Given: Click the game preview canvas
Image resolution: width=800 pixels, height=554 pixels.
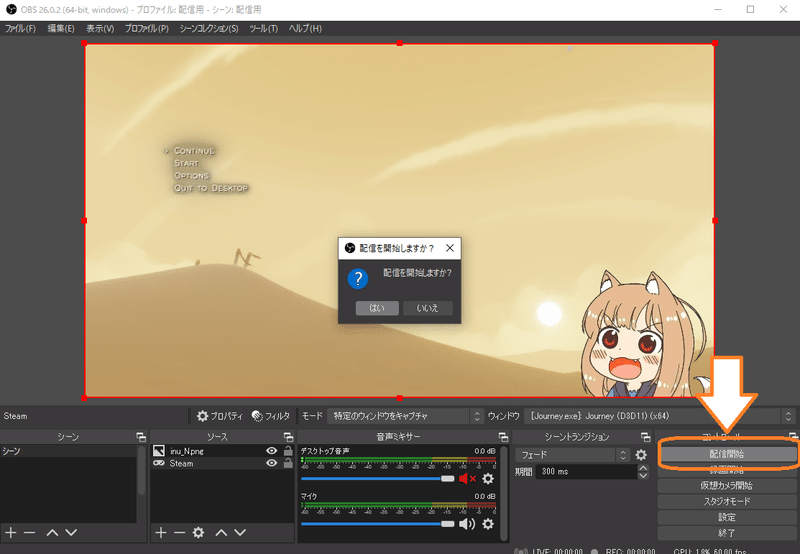Looking at the screenshot, I should pos(399,220).
